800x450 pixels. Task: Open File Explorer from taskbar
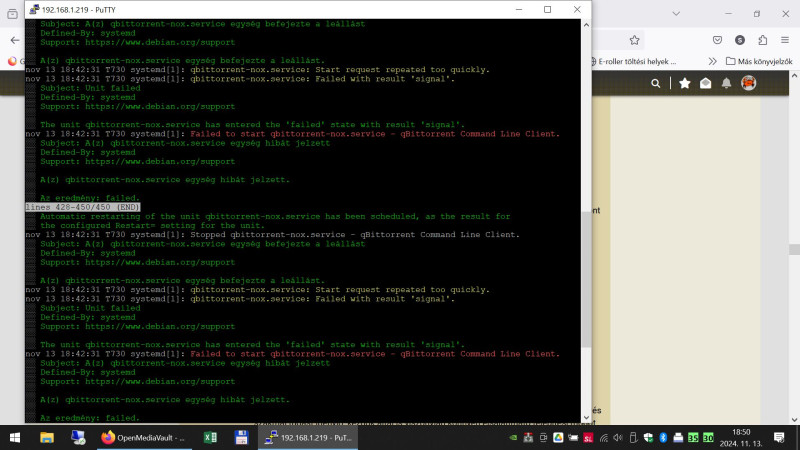coord(47,438)
